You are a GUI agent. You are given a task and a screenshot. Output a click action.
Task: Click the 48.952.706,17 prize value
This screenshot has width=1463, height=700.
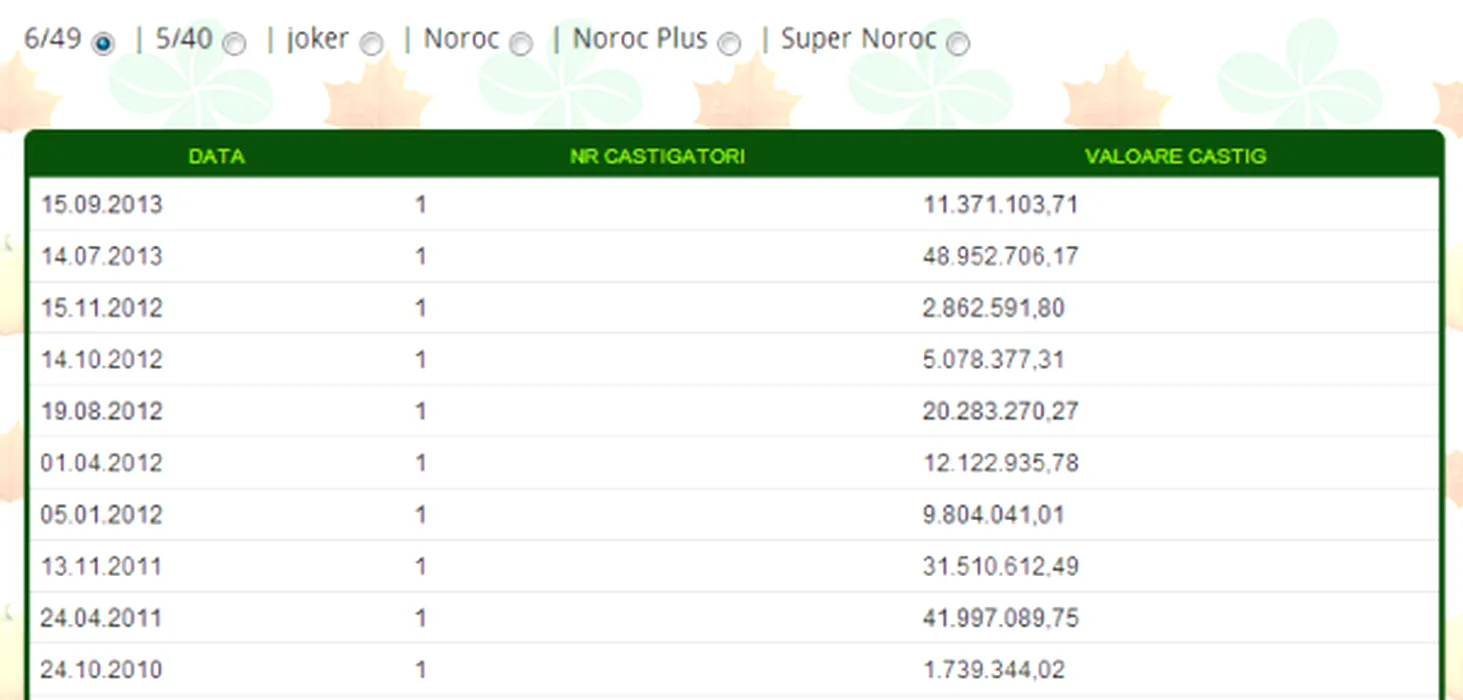tap(1000, 257)
